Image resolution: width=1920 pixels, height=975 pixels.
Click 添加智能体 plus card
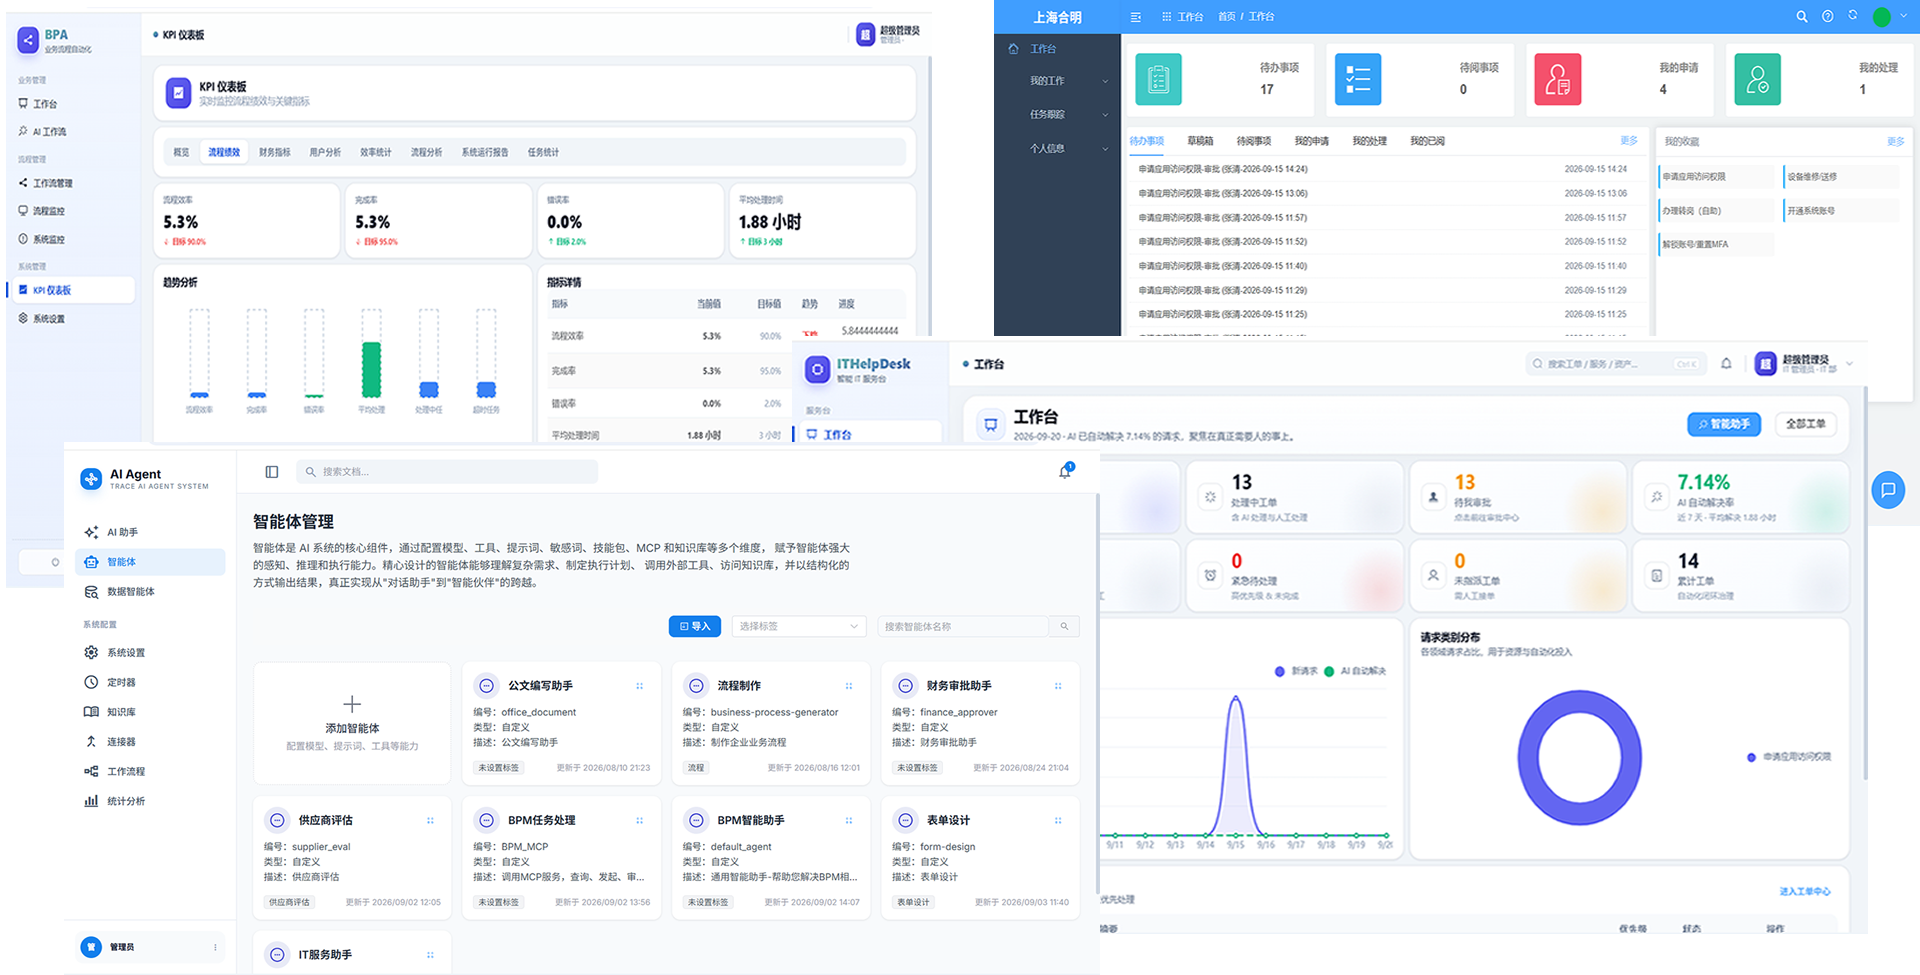pyautogui.click(x=352, y=723)
